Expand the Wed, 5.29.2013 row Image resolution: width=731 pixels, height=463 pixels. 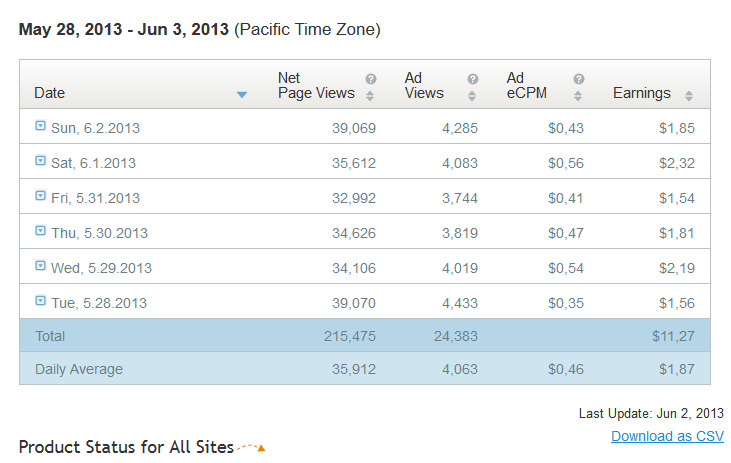[40, 266]
